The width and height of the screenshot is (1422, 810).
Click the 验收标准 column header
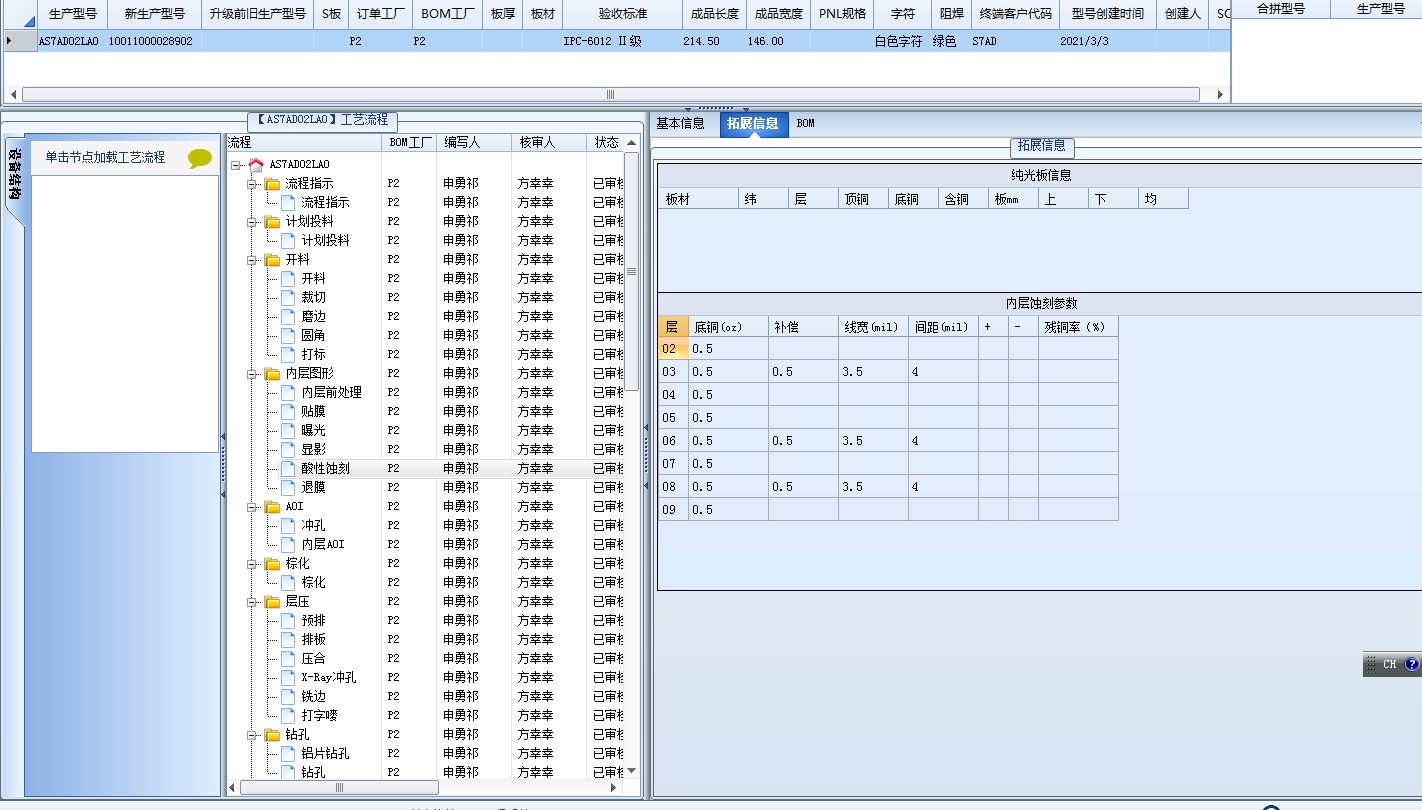[623, 14]
